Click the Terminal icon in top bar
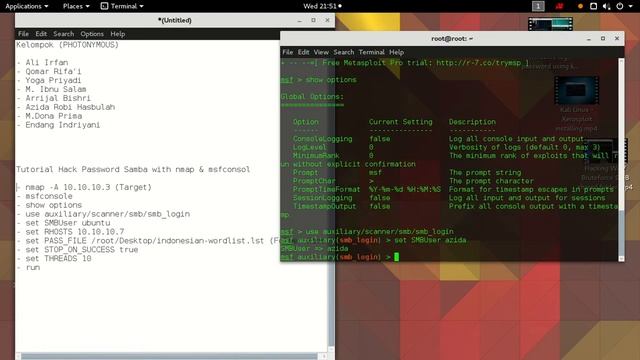640x360 pixels. (x=104, y=6)
